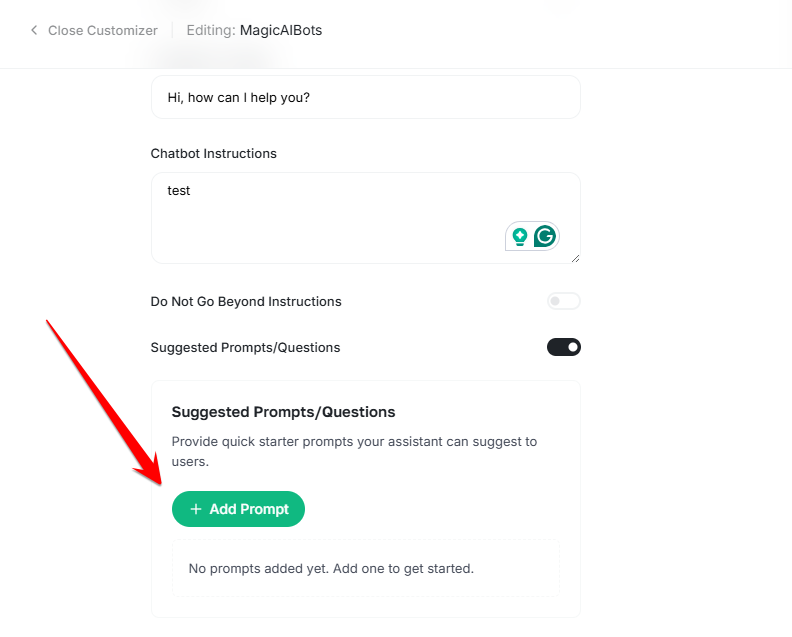
Task: Click the Do Not Go Beyond Instructions label
Action: (246, 301)
